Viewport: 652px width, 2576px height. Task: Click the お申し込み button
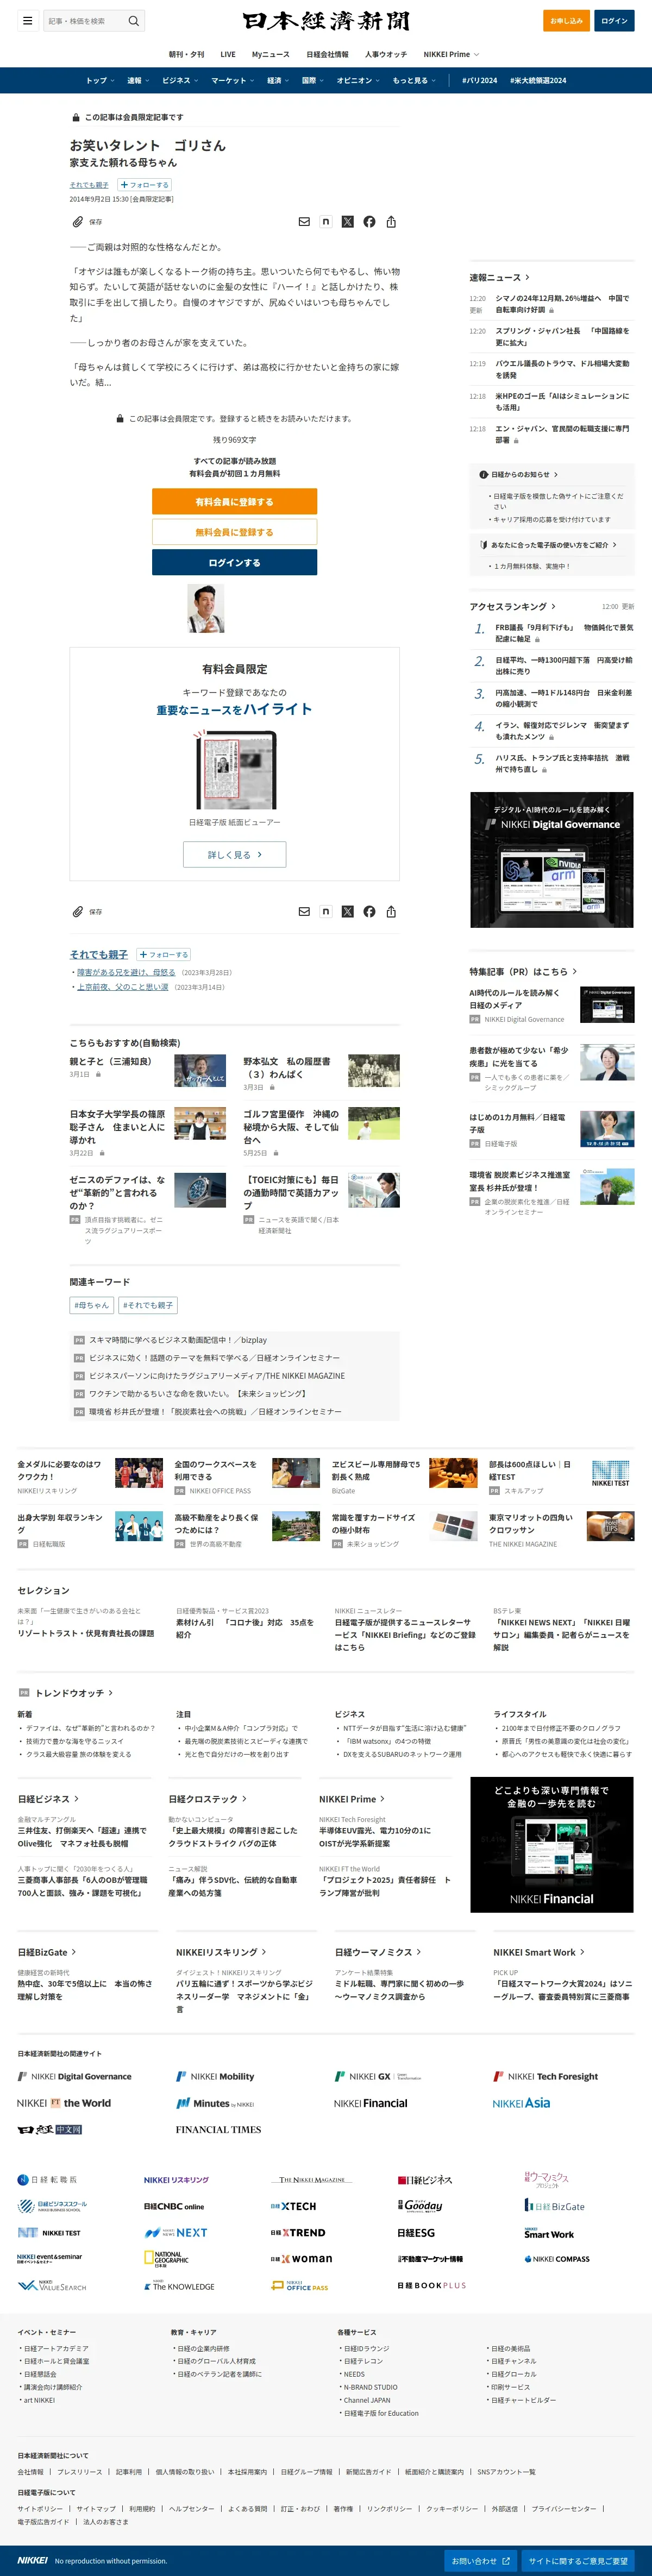click(566, 20)
